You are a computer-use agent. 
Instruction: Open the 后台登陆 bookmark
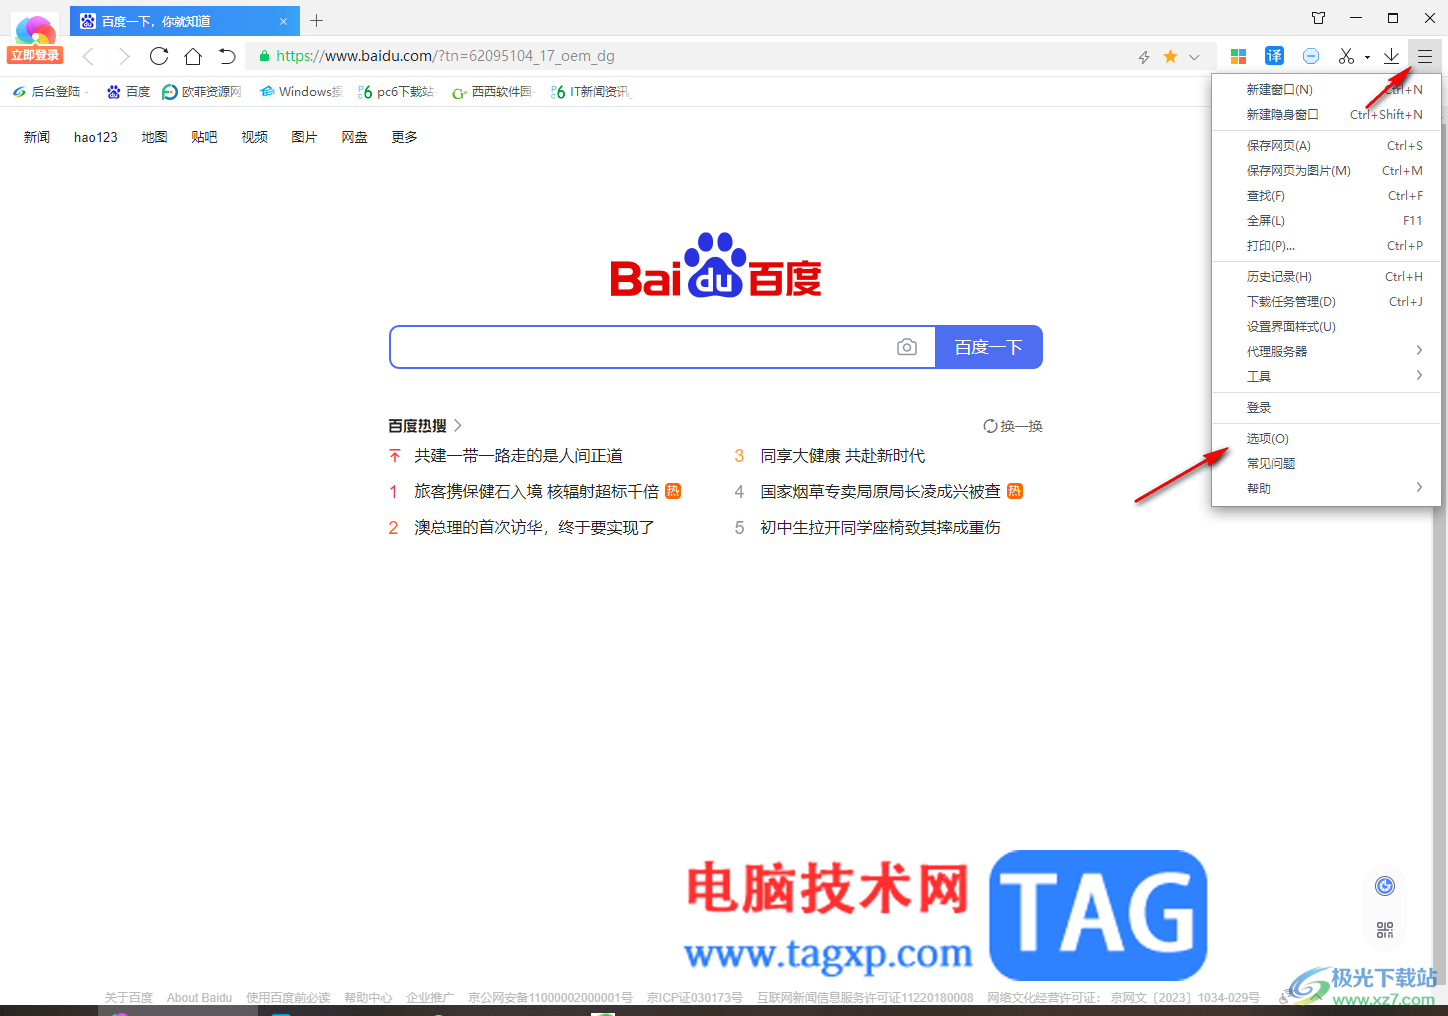click(50, 92)
